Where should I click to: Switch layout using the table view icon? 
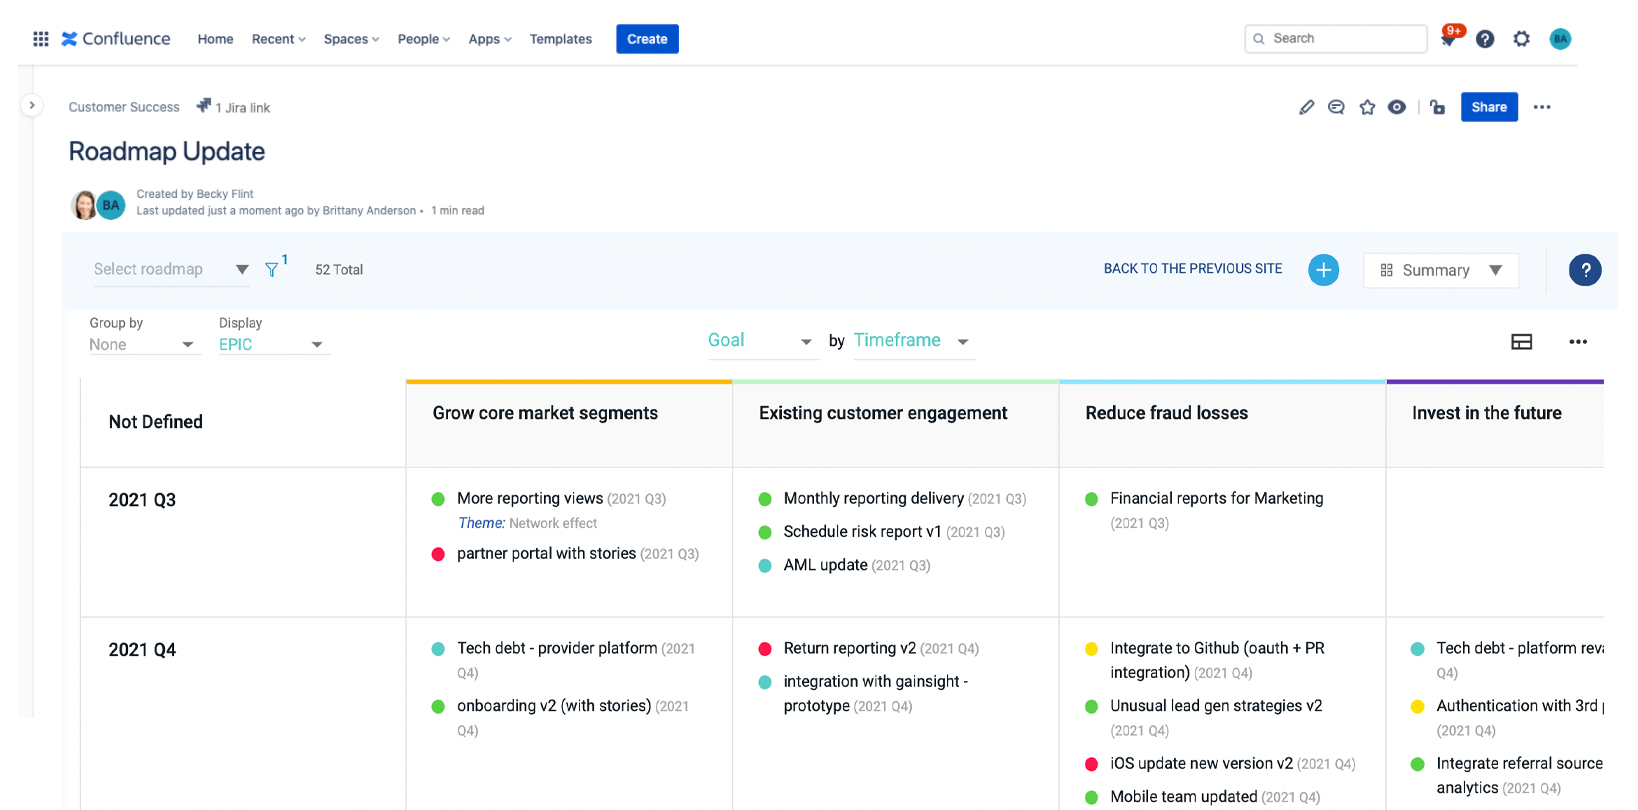tap(1521, 342)
